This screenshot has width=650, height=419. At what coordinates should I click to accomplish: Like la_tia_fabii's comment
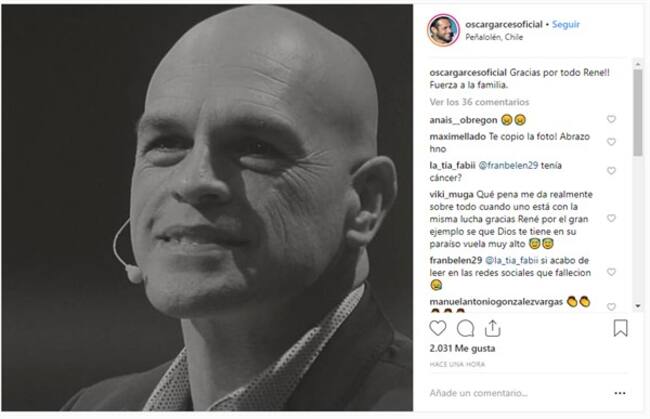coord(611,171)
